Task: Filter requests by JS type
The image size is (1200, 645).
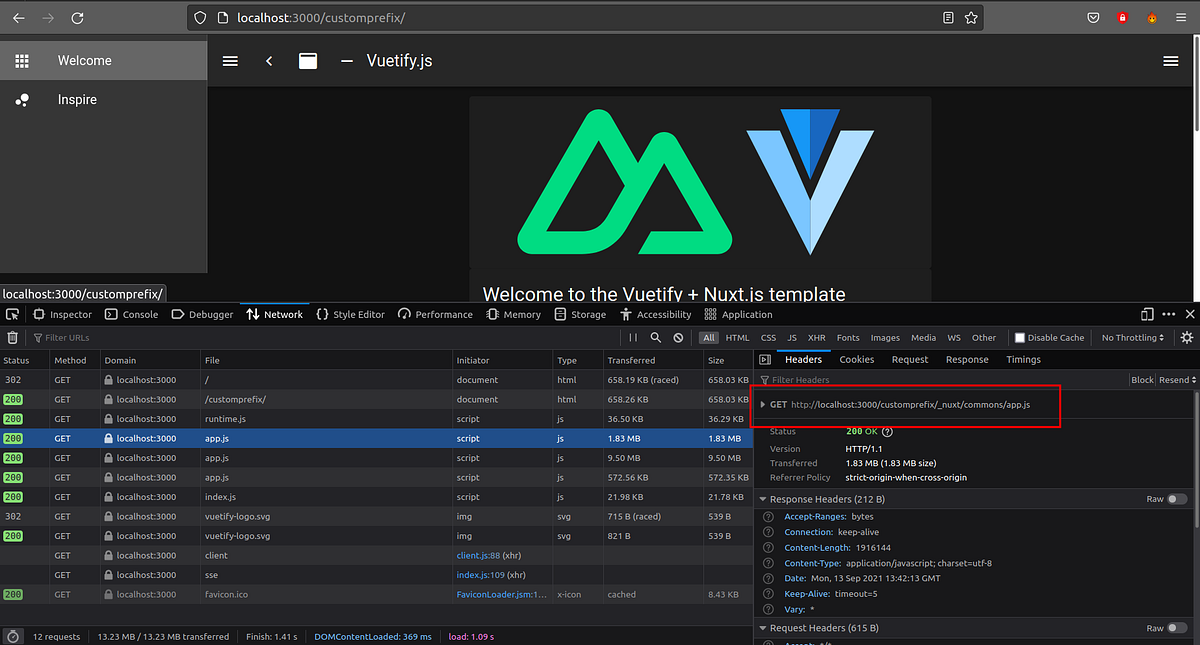Action: click(792, 338)
